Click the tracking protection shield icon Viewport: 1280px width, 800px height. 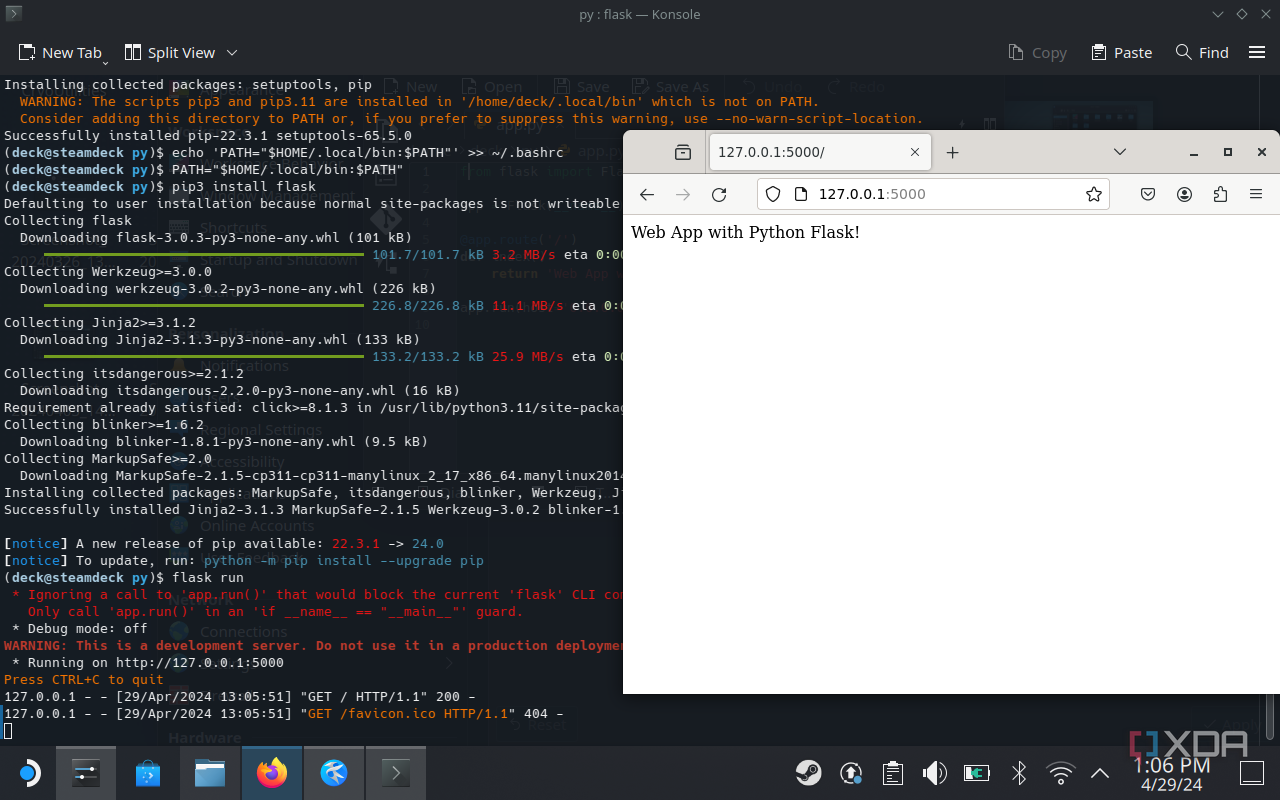[773, 195]
